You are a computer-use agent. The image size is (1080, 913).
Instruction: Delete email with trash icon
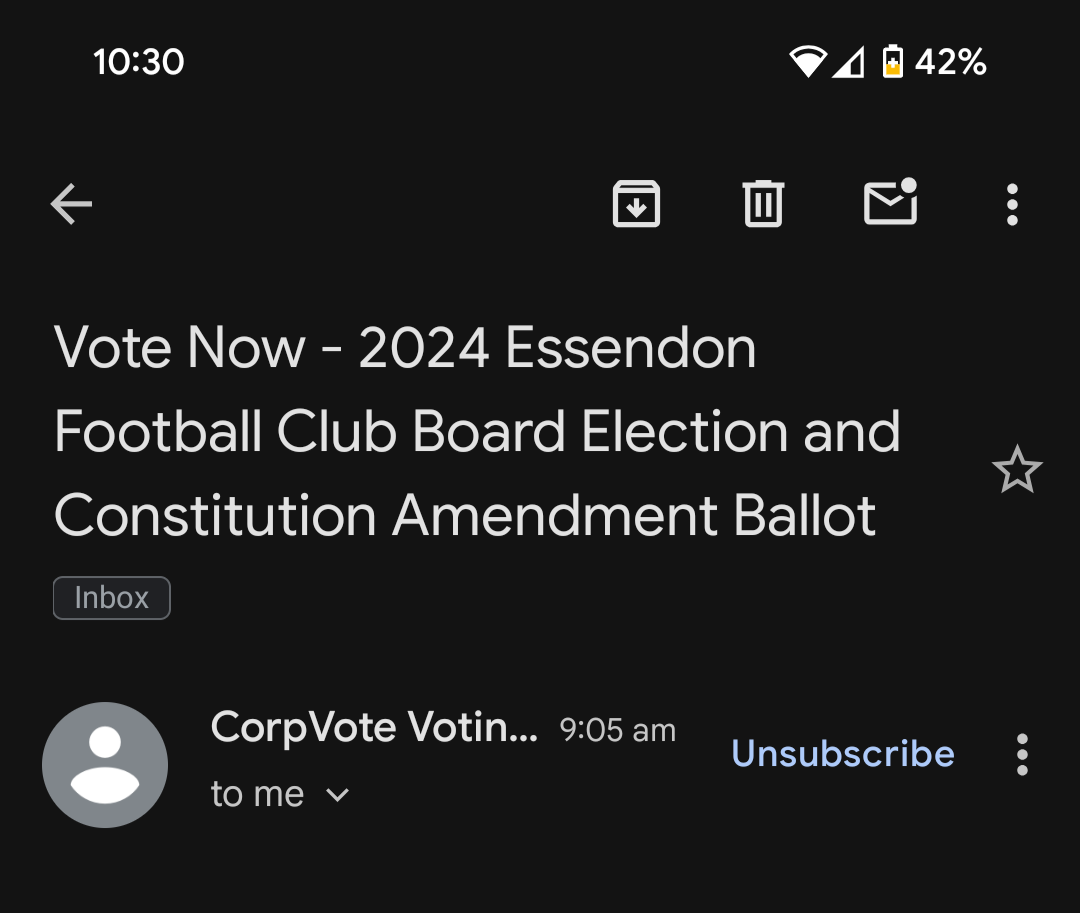point(763,203)
